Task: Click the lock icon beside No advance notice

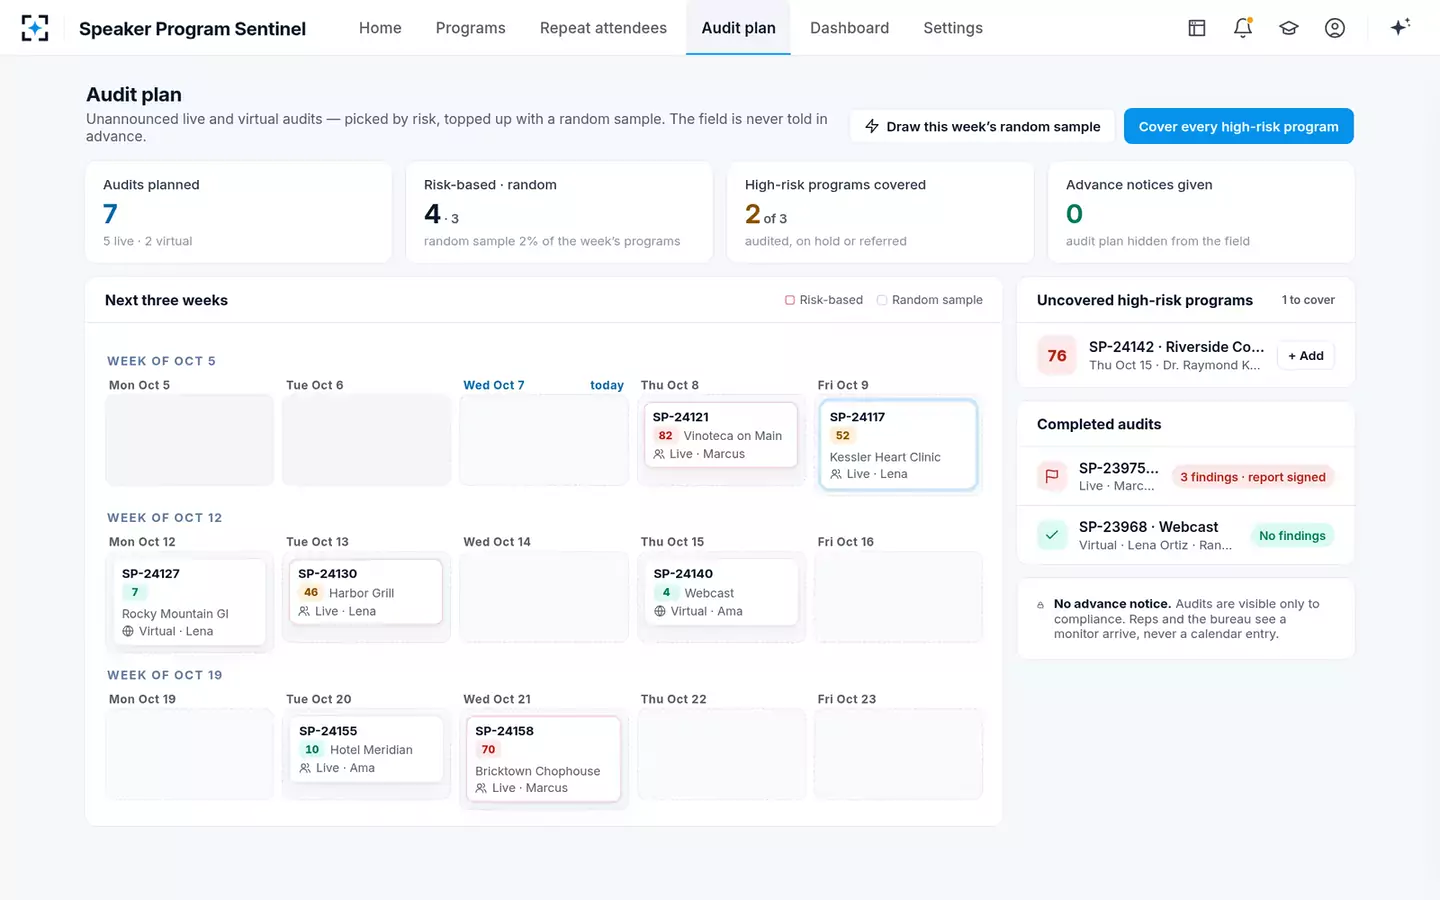Action: coord(1041,605)
